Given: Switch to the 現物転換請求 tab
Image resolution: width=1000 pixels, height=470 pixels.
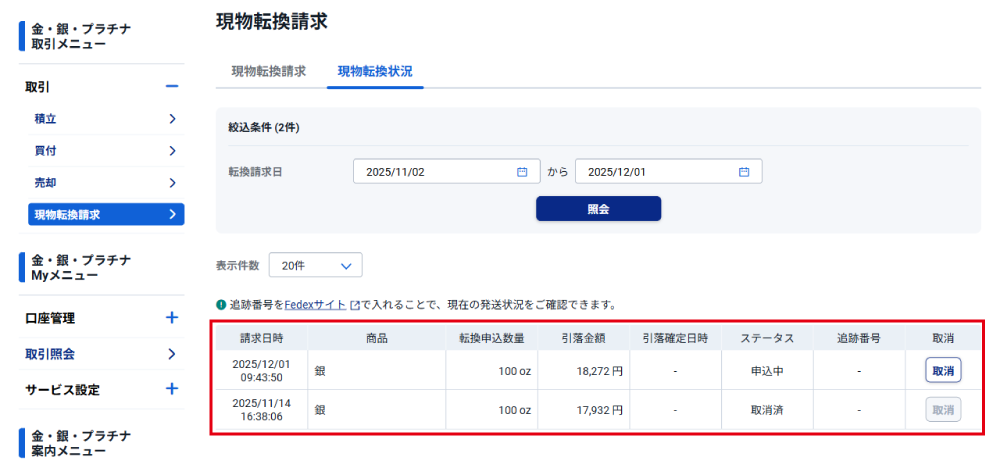Looking at the screenshot, I should click(x=268, y=72).
